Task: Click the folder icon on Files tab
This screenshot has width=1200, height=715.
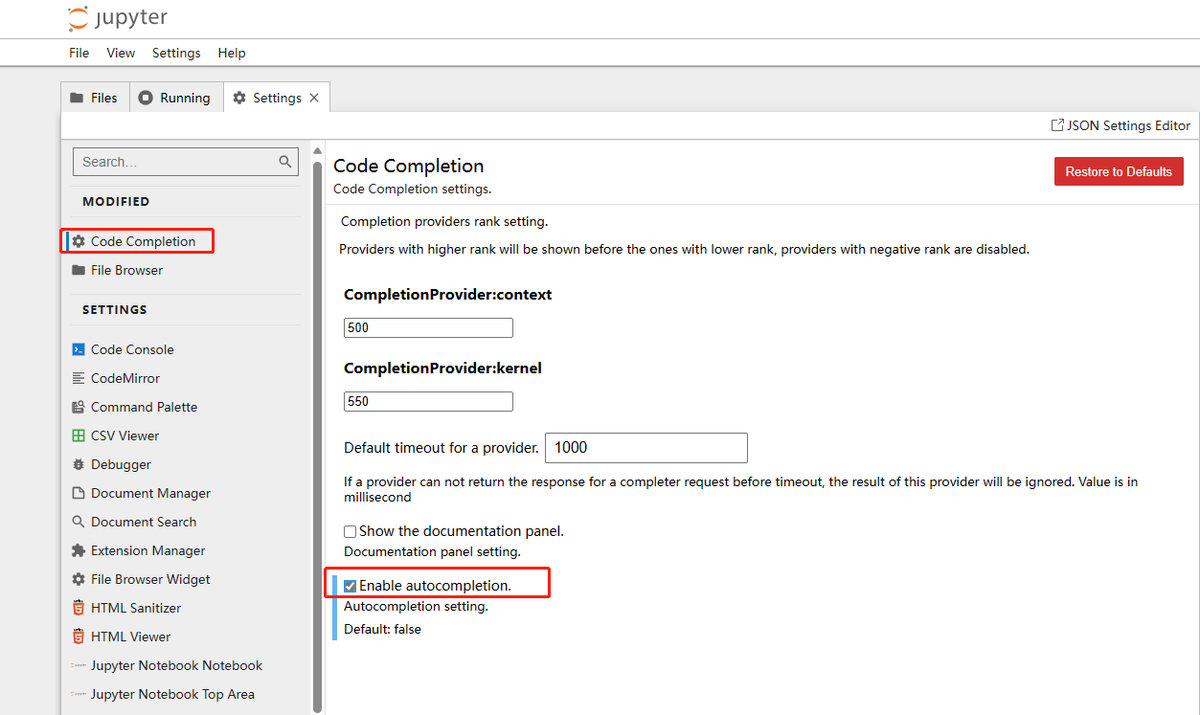Action: pyautogui.click(x=77, y=98)
